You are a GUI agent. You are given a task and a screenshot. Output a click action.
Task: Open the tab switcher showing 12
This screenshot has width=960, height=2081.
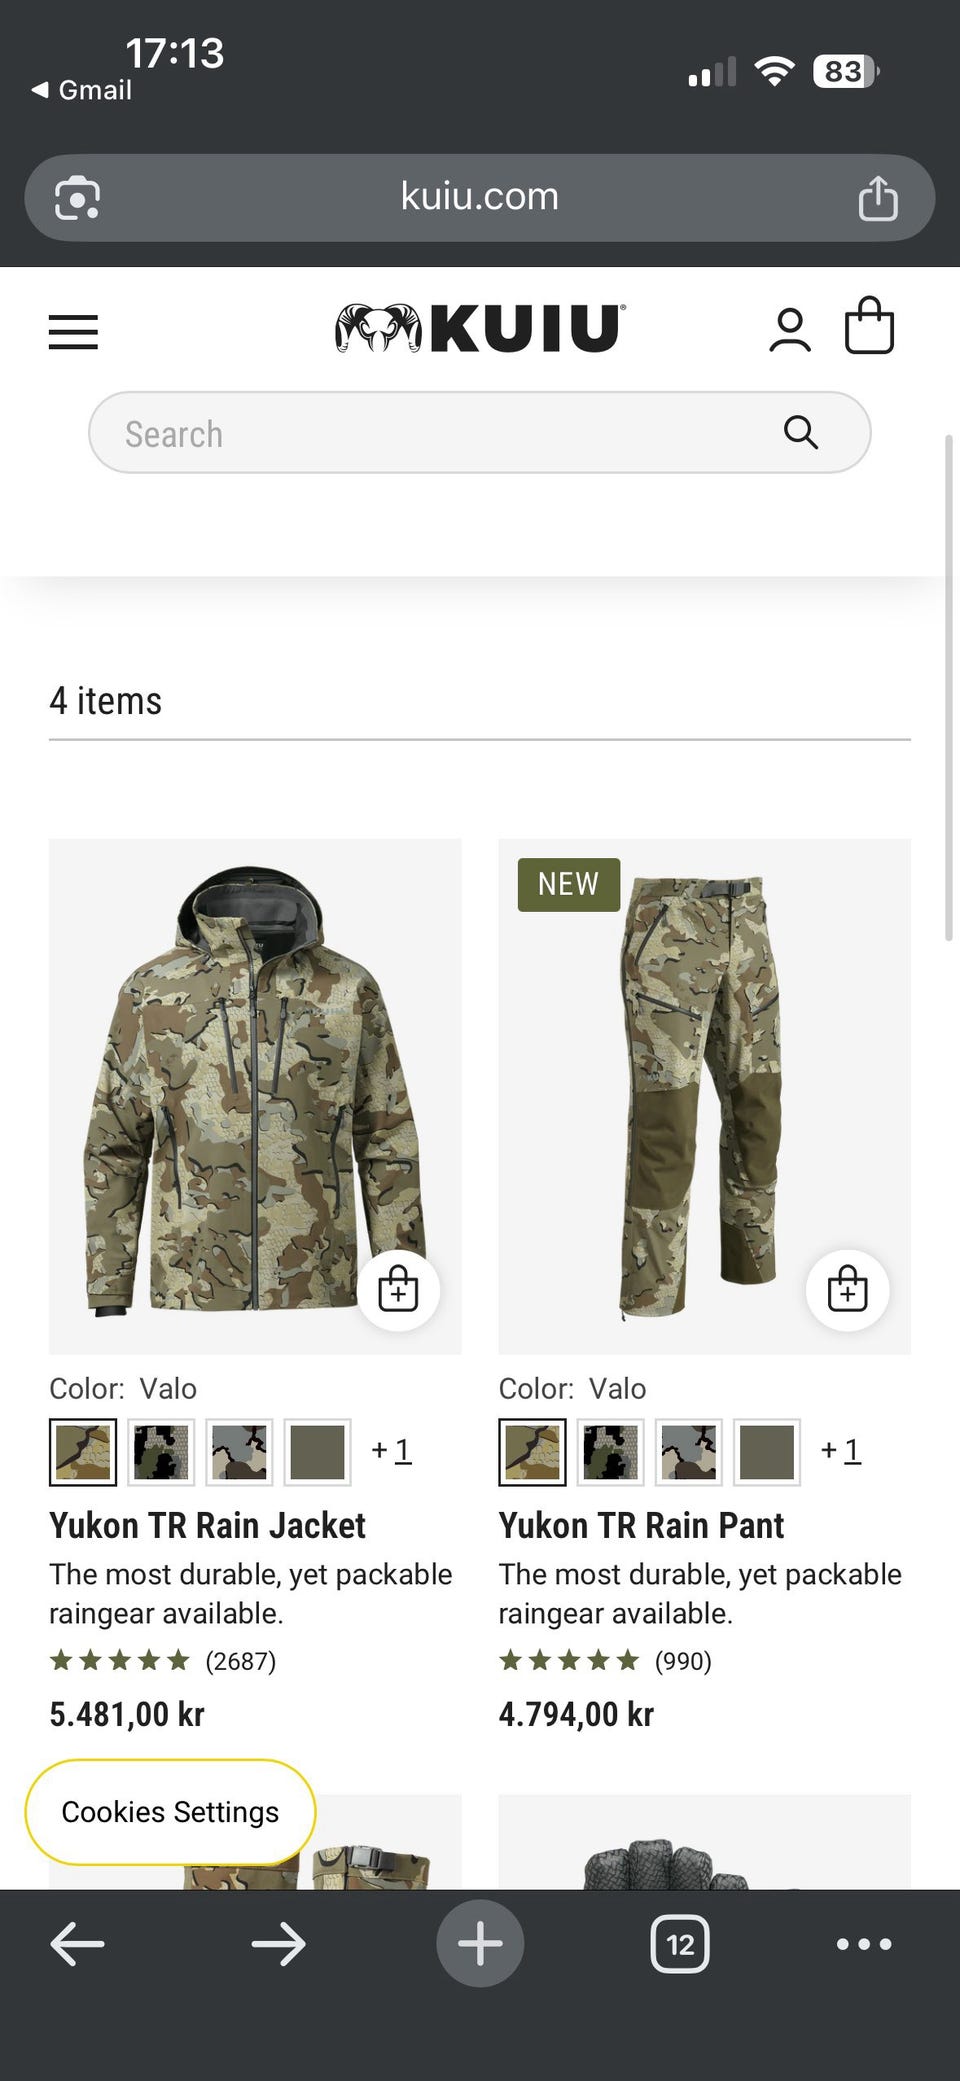680,1944
